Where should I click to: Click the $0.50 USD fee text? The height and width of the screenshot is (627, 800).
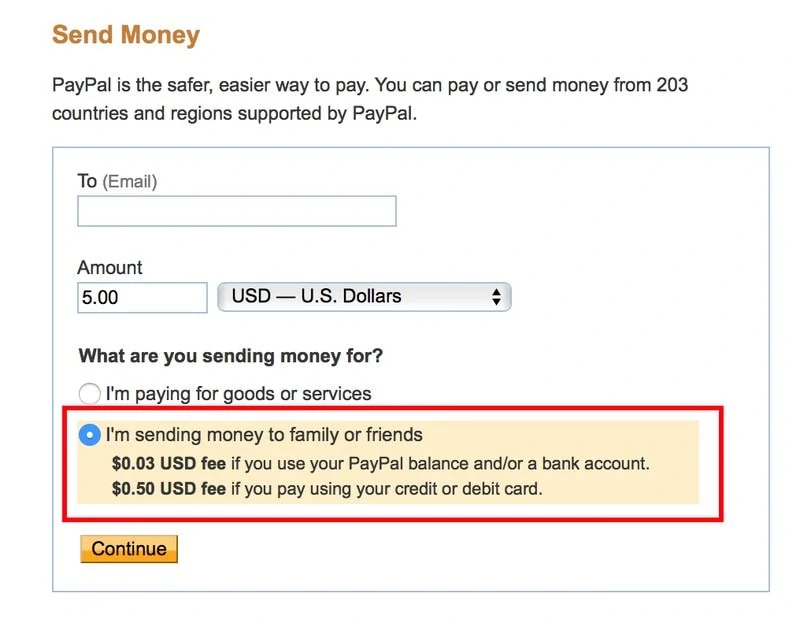tap(169, 489)
